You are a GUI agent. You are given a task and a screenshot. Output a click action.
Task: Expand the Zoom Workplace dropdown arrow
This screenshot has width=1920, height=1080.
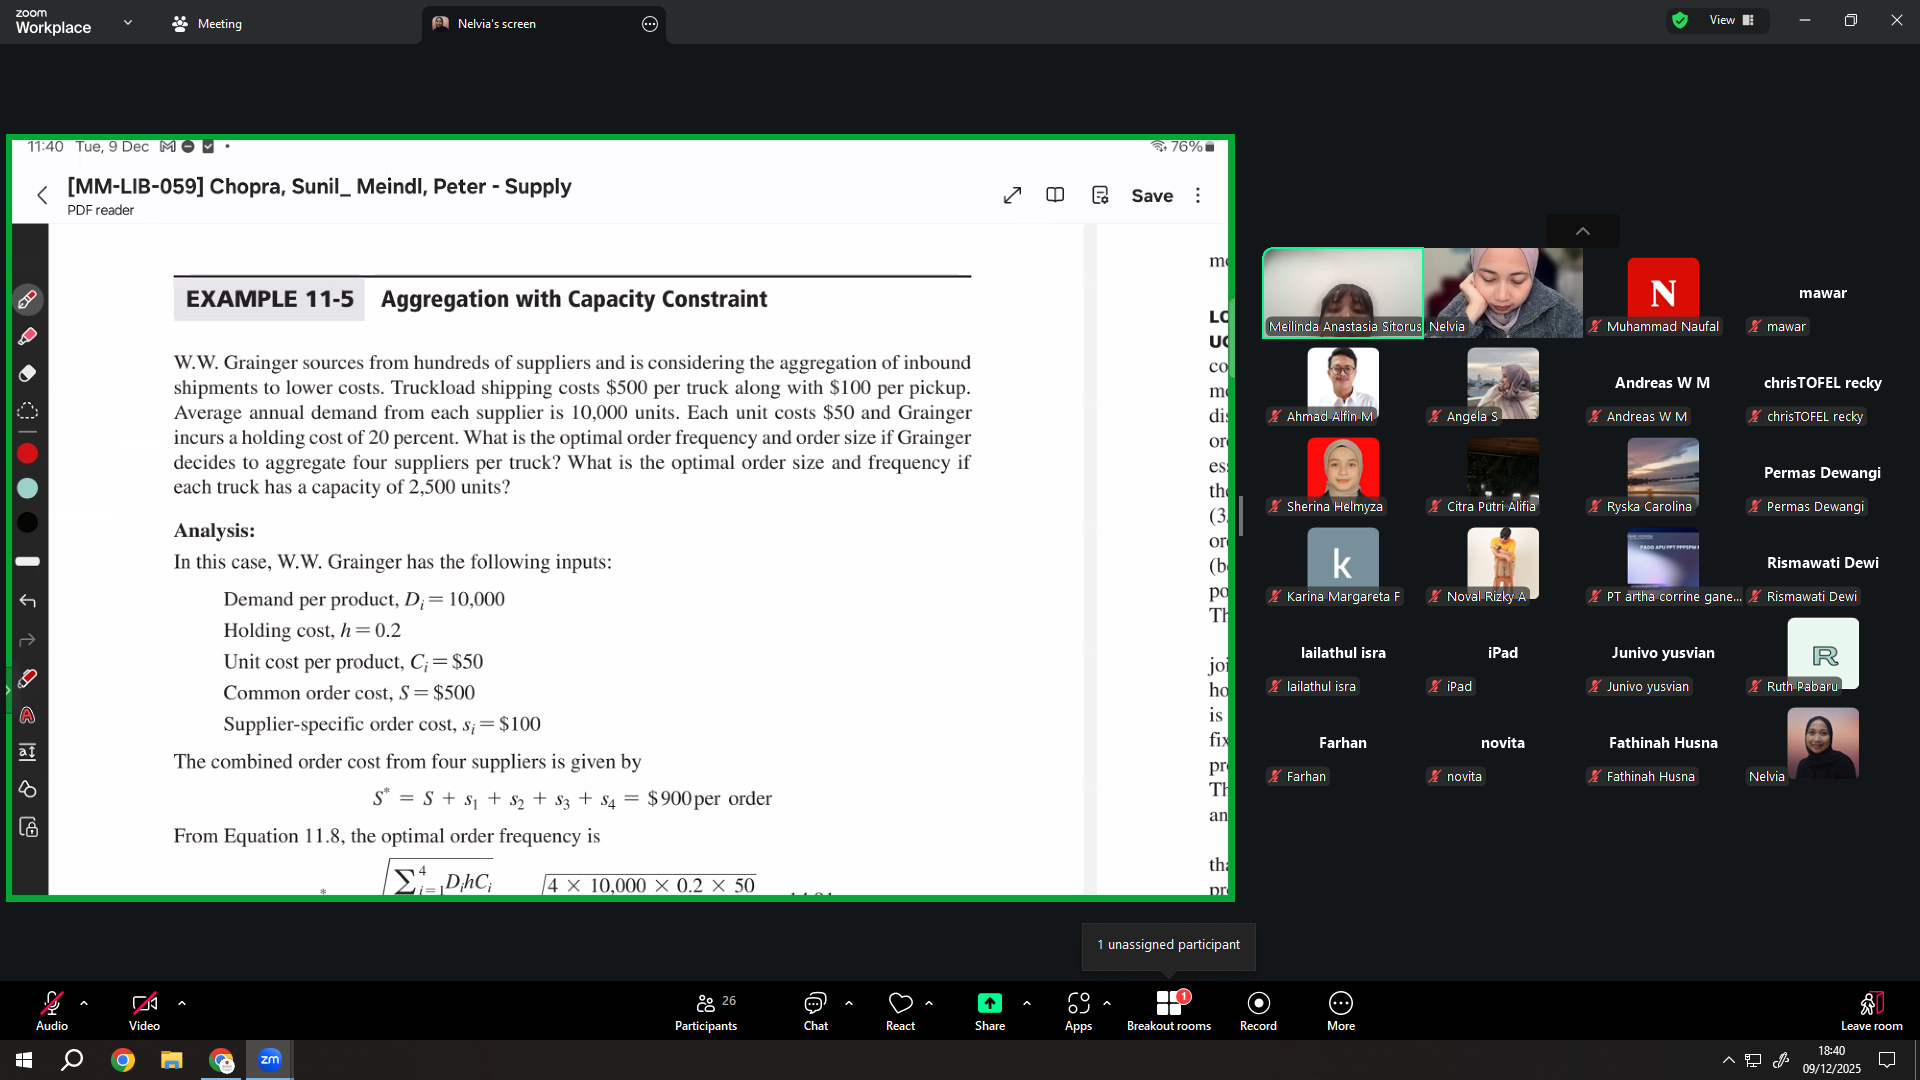pos(128,22)
